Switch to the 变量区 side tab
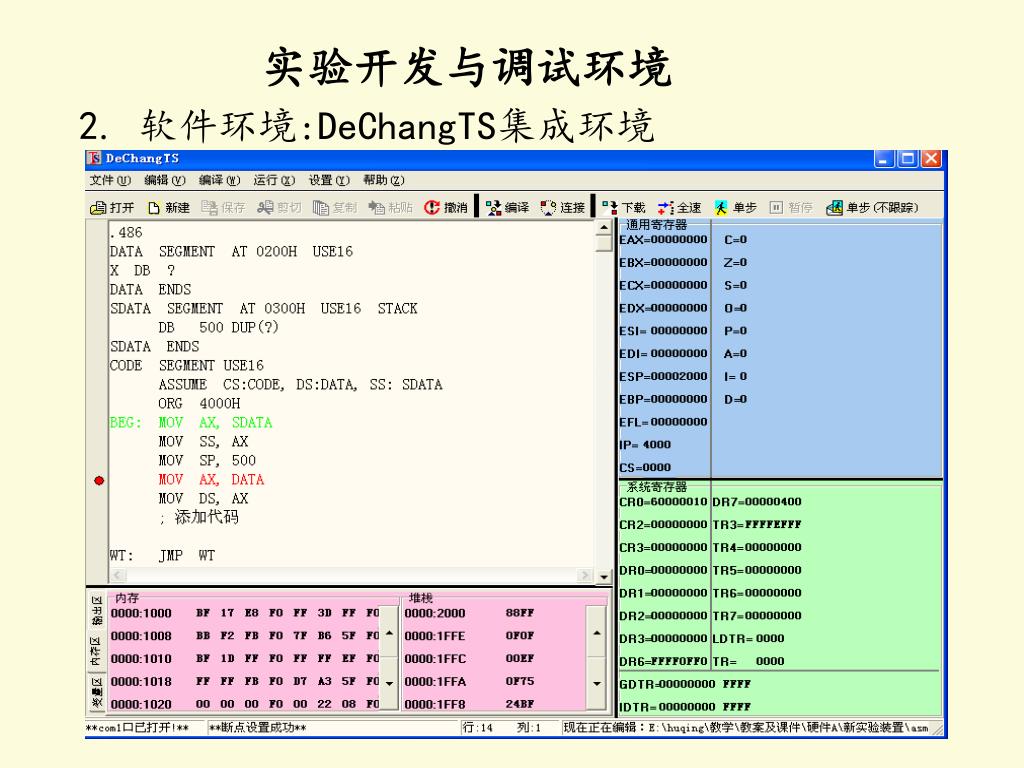Image resolution: width=1024 pixels, height=768 pixels. click(x=97, y=692)
